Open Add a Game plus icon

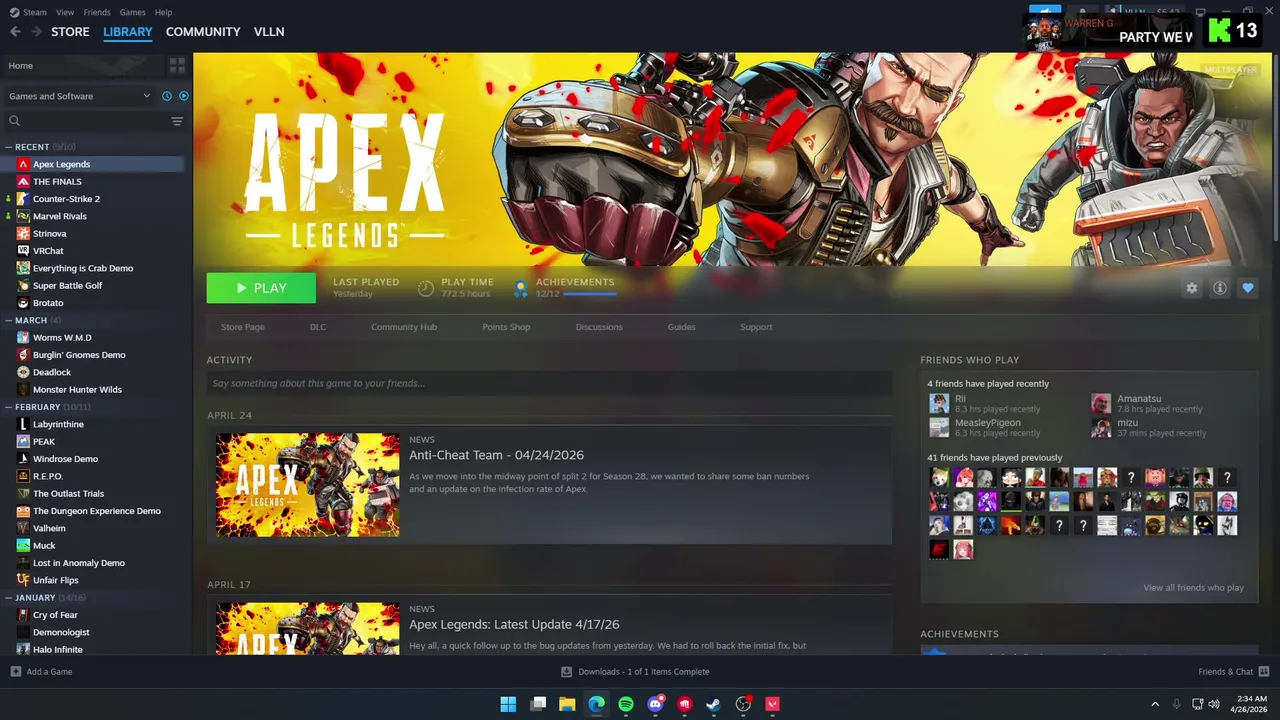15,672
